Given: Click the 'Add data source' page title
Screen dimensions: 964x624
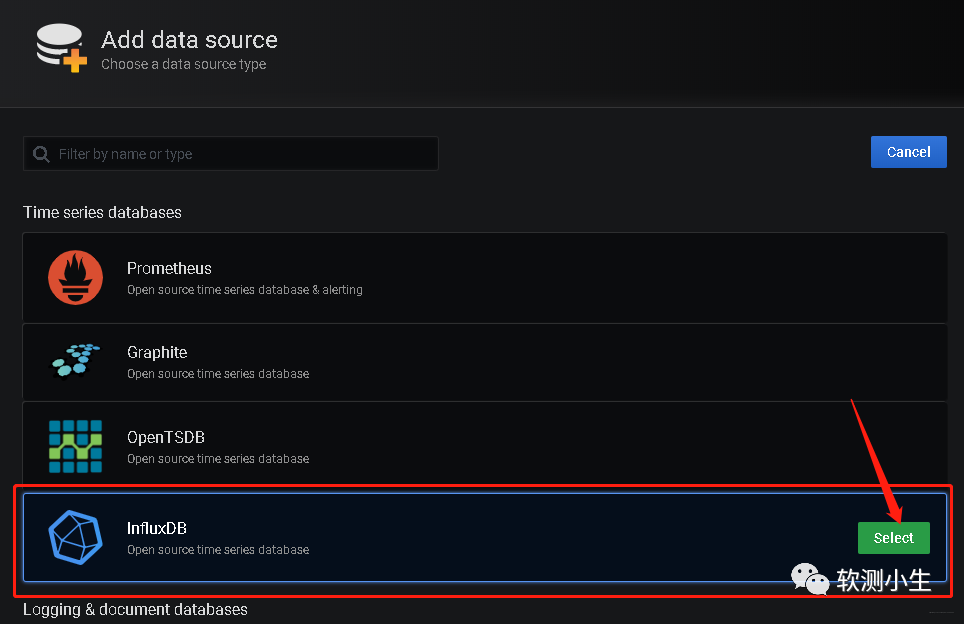Looking at the screenshot, I should [189, 40].
